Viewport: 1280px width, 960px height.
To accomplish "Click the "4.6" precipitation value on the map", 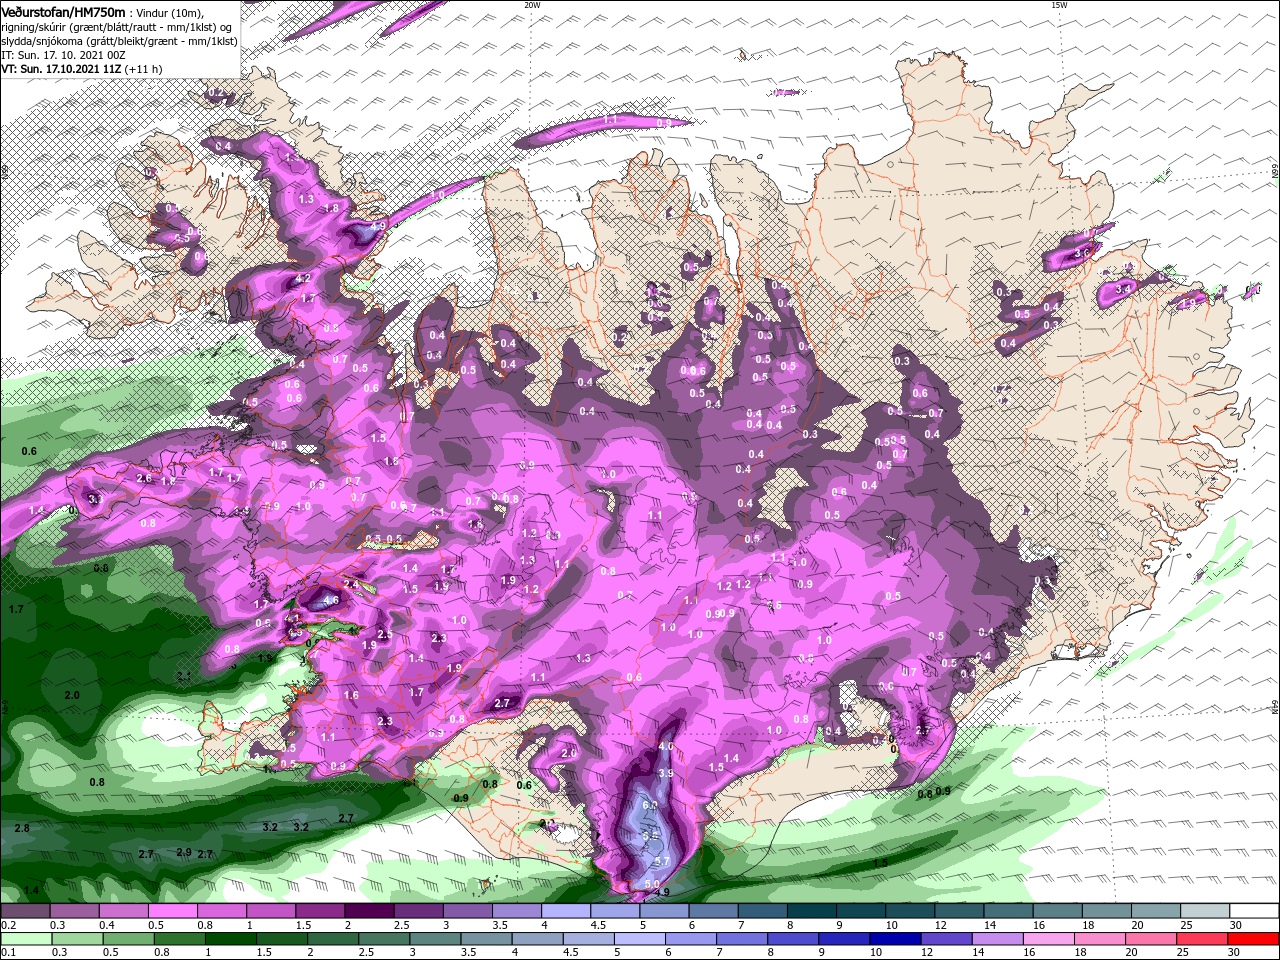I will [331, 600].
